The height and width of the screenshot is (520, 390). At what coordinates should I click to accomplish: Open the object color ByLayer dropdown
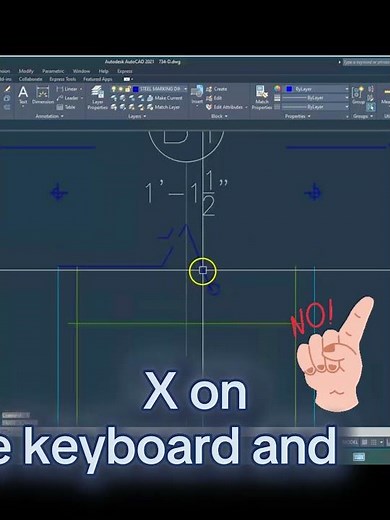tap(347, 89)
